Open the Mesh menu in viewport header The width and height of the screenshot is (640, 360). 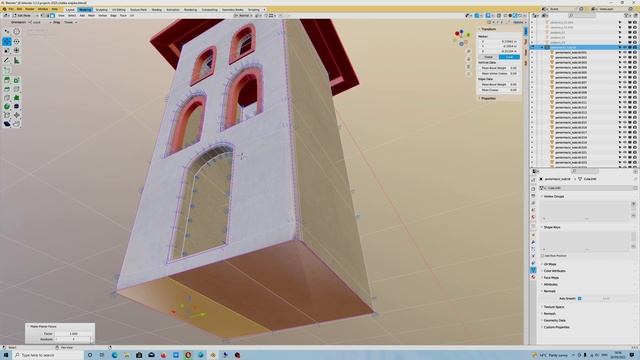tap(91, 16)
